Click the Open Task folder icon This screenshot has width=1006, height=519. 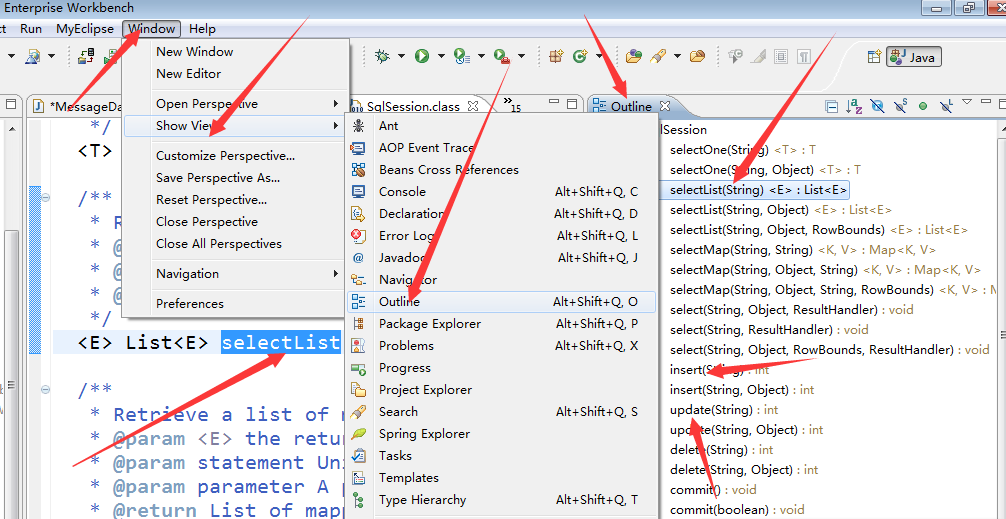(697, 56)
